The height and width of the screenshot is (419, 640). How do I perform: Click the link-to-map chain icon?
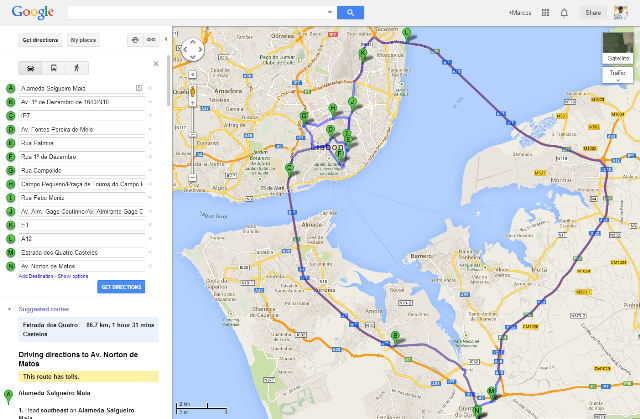pos(151,40)
